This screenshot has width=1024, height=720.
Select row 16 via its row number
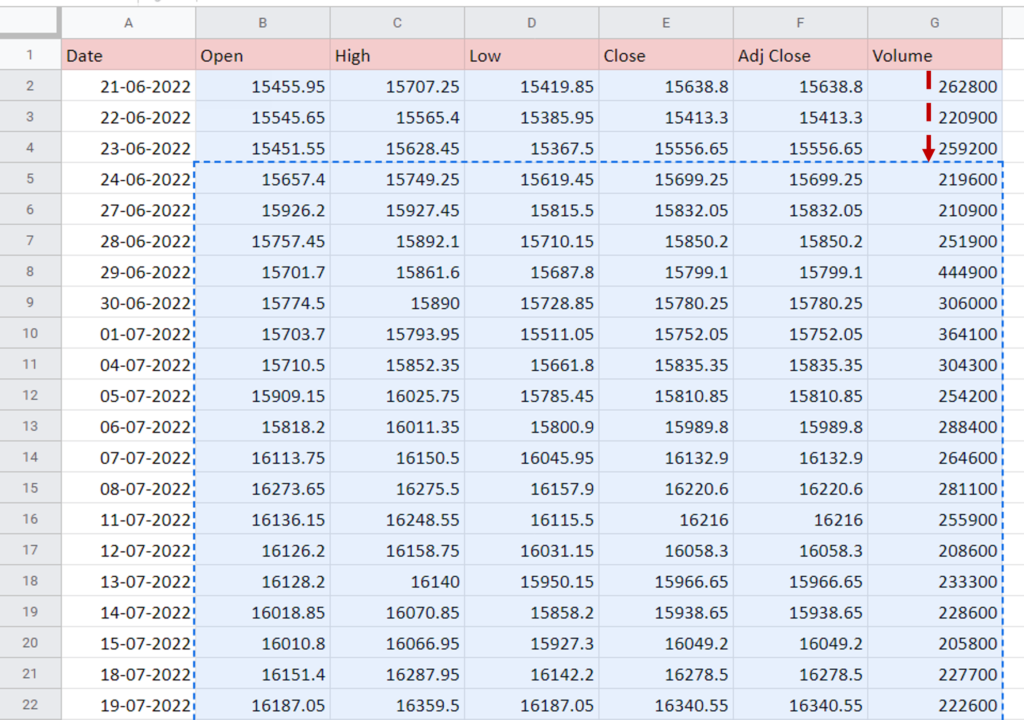pyautogui.click(x=30, y=519)
